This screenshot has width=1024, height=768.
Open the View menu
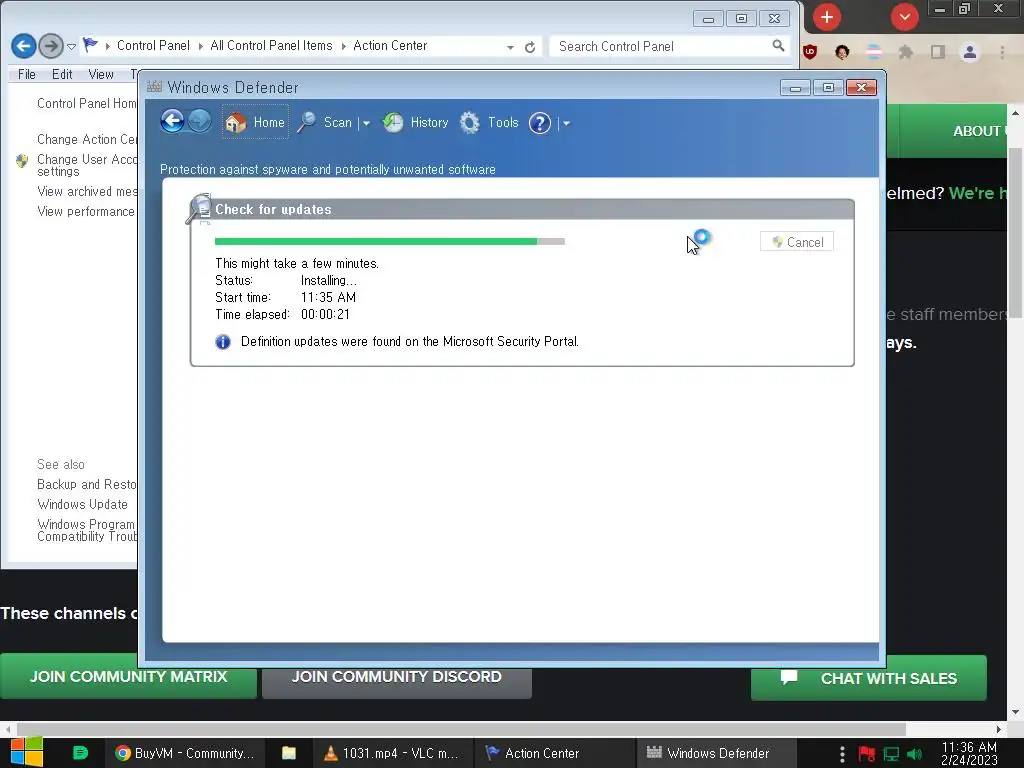pyautogui.click(x=101, y=74)
